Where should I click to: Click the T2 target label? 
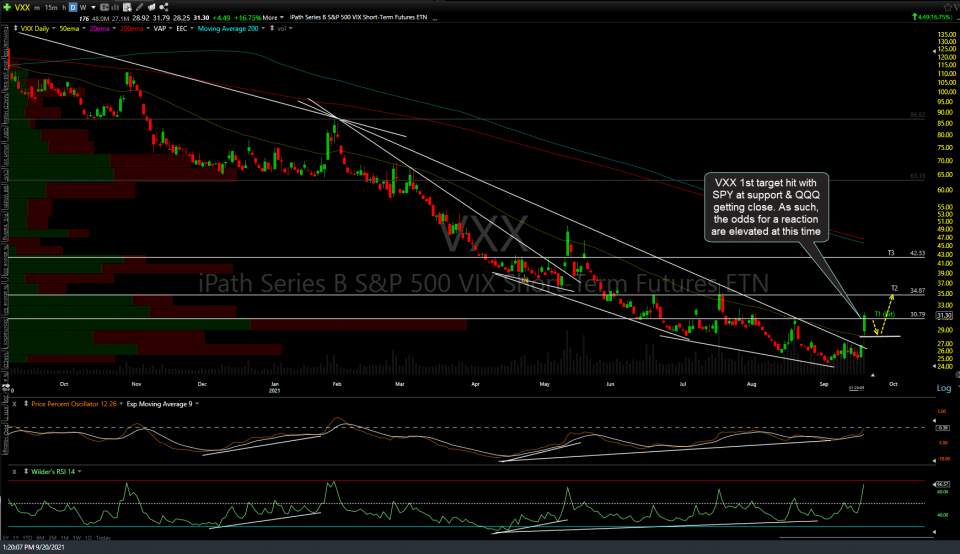pyautogui.click(x=894, y=288)
